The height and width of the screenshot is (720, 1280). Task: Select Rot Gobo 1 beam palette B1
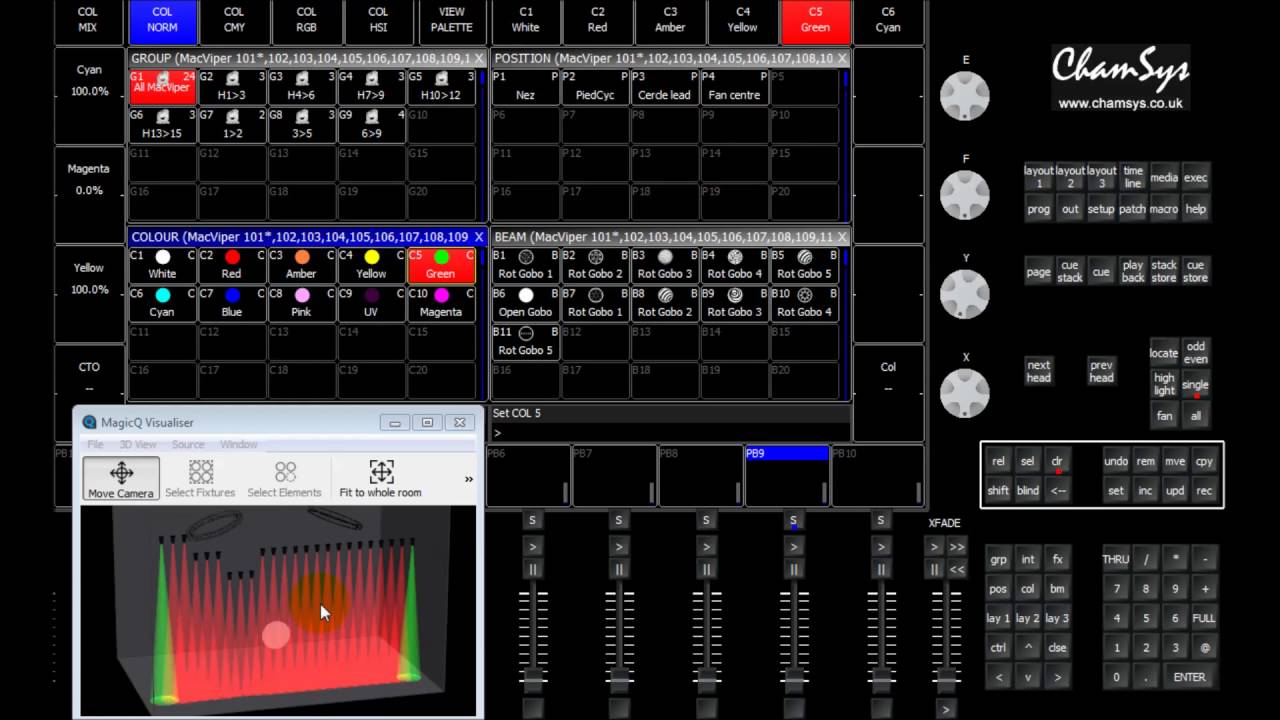point(525,265)
